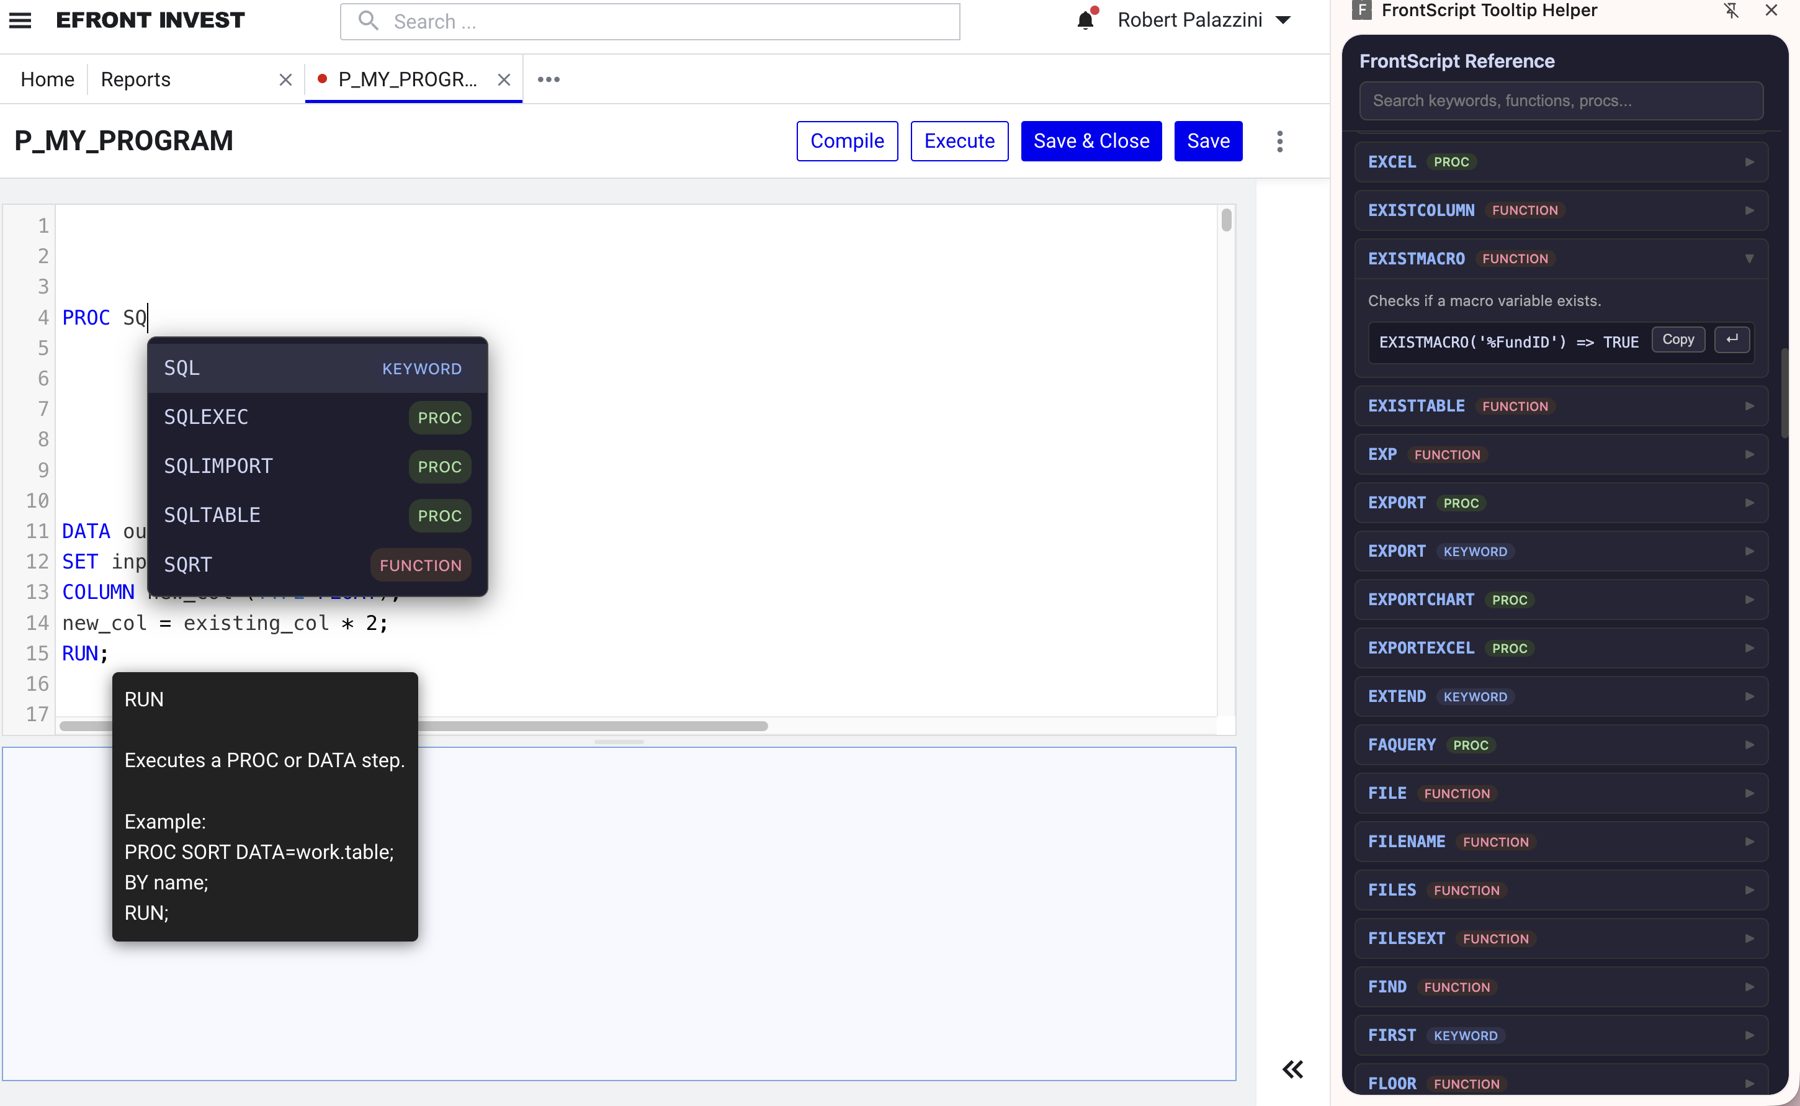Expand the EXTEND keyword entry
The image size is (1800, 1106).
tap(1560, 697)
